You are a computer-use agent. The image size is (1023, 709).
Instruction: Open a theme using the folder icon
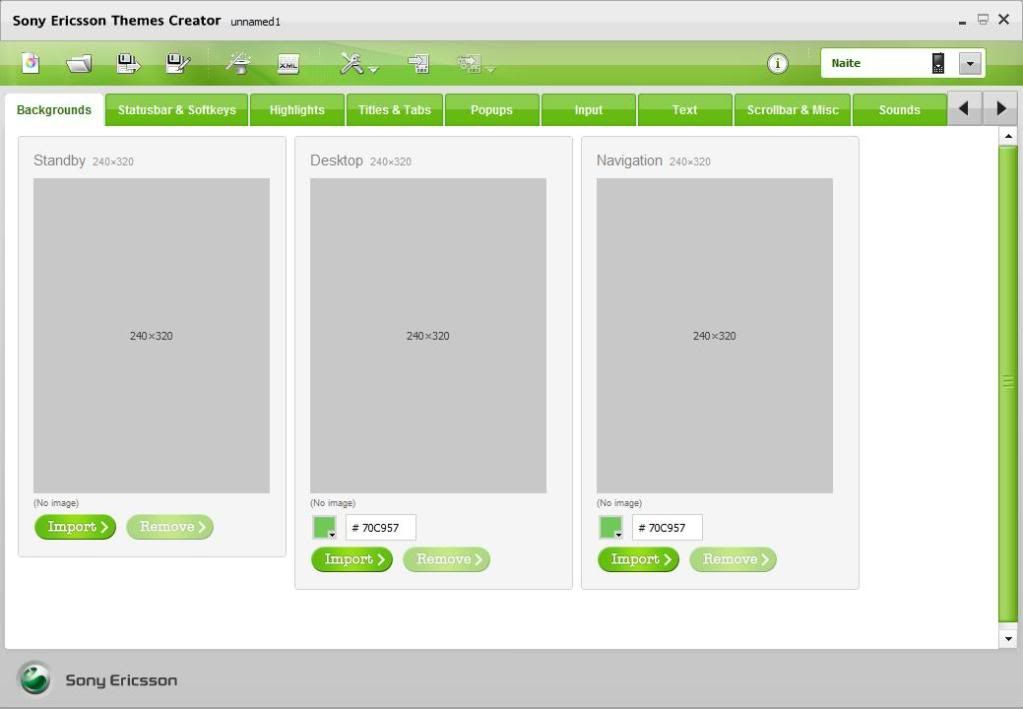[x=79, y=64]
